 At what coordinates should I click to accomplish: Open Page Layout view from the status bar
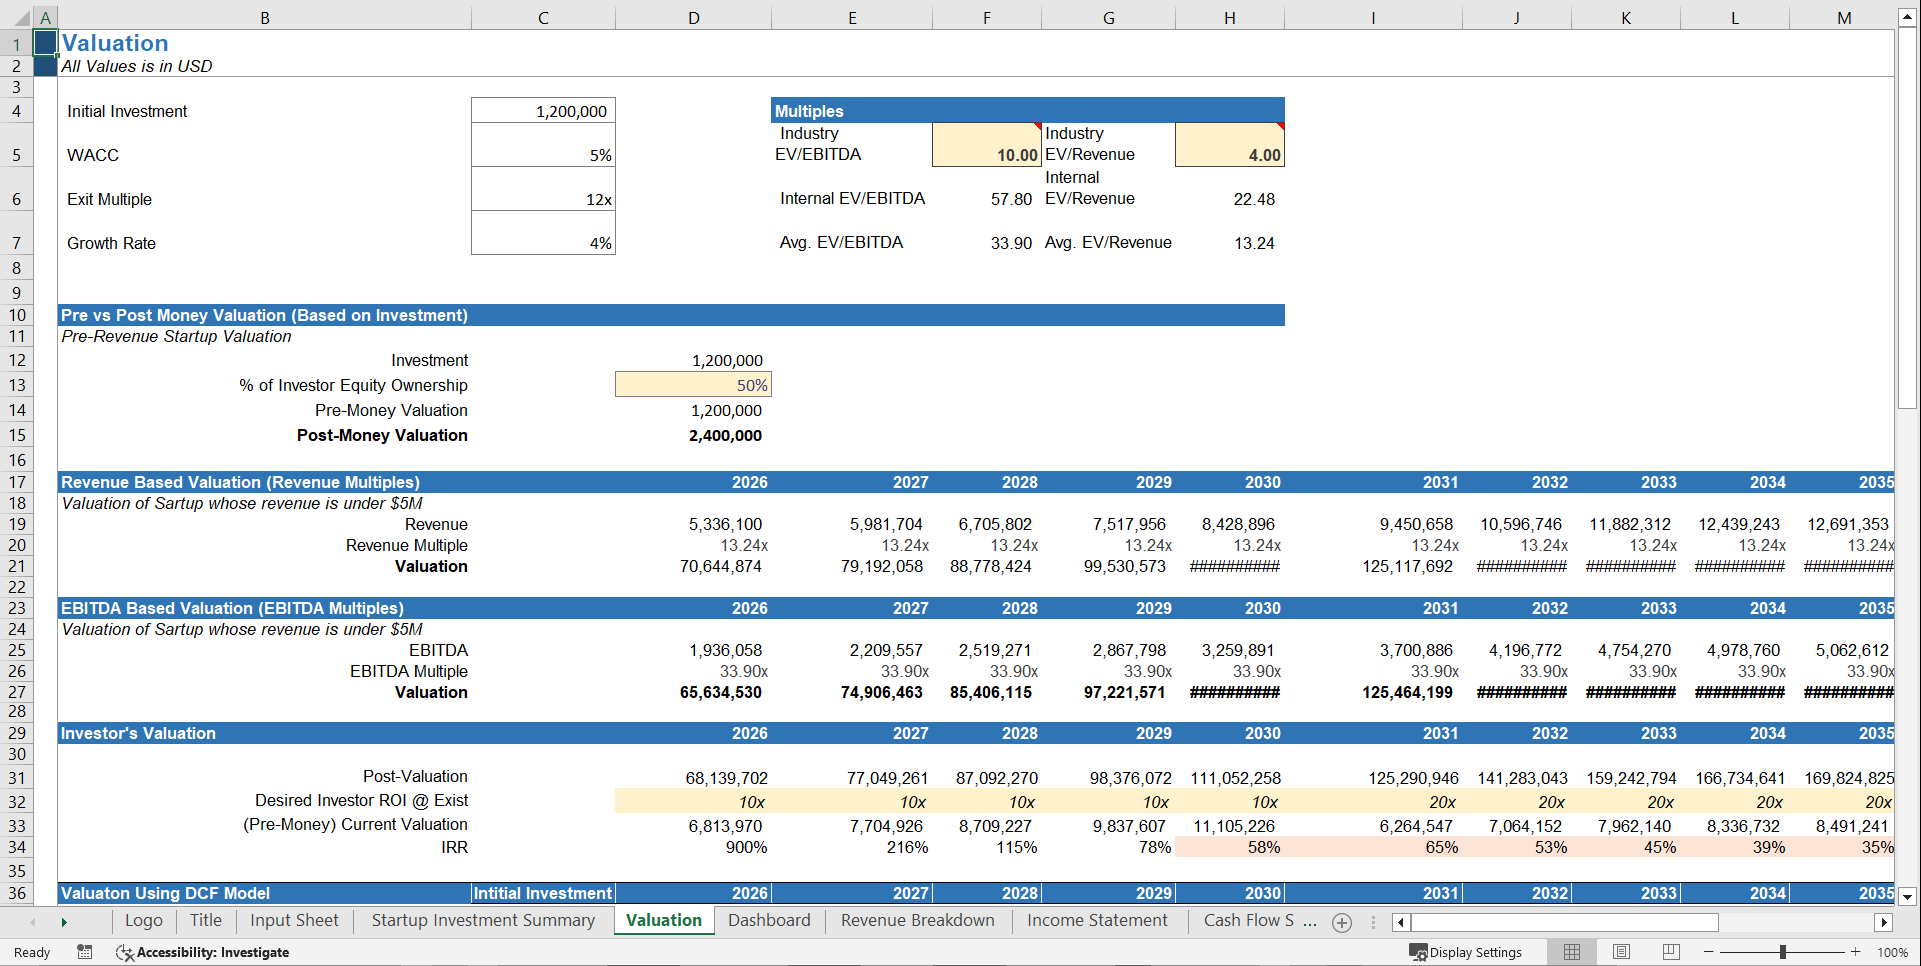pos(1621,952)
